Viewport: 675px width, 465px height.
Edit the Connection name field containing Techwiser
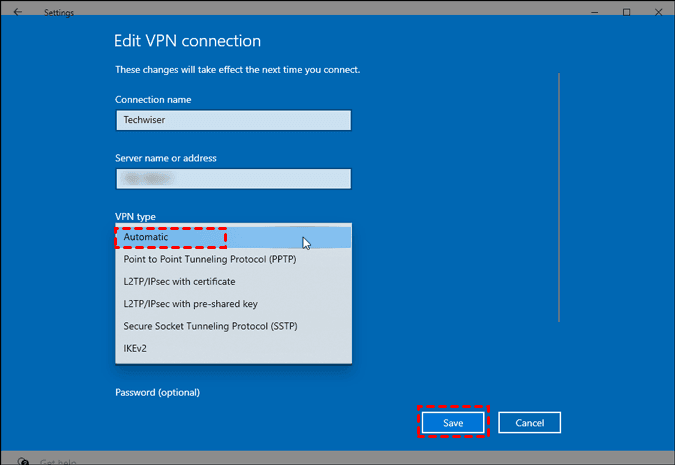[233, 120]
